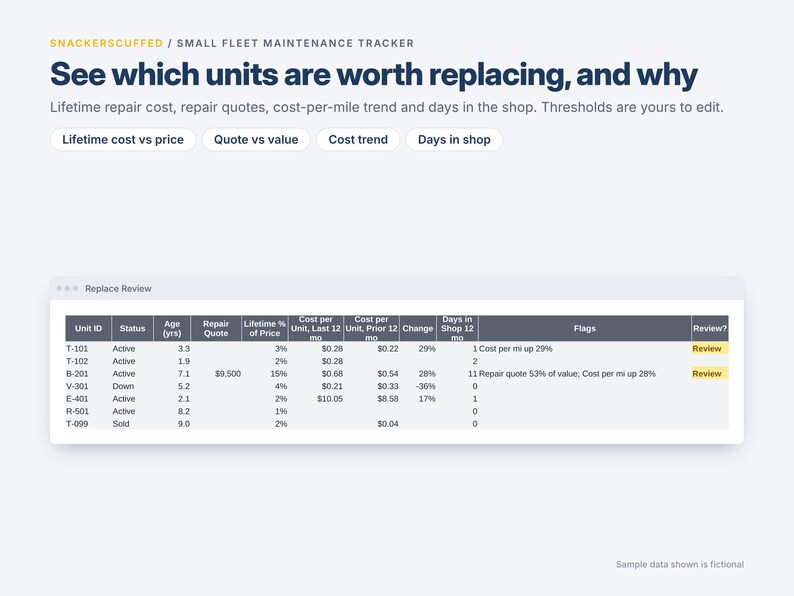
Task: Click the 'Age (yrs)' column header
Action: click(x=172, y=328)
